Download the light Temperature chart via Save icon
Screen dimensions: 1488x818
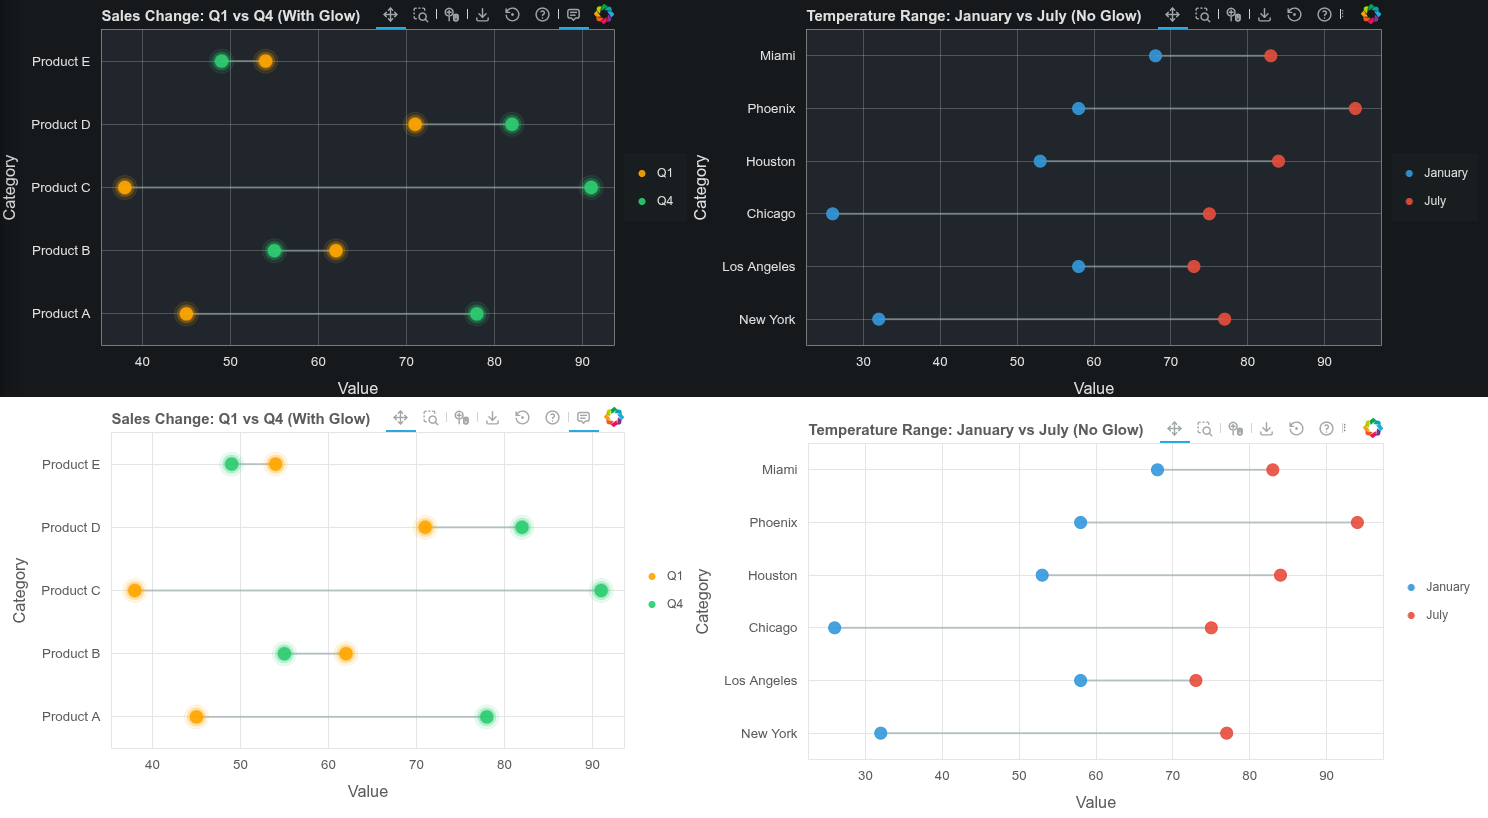coord(1266,429)
